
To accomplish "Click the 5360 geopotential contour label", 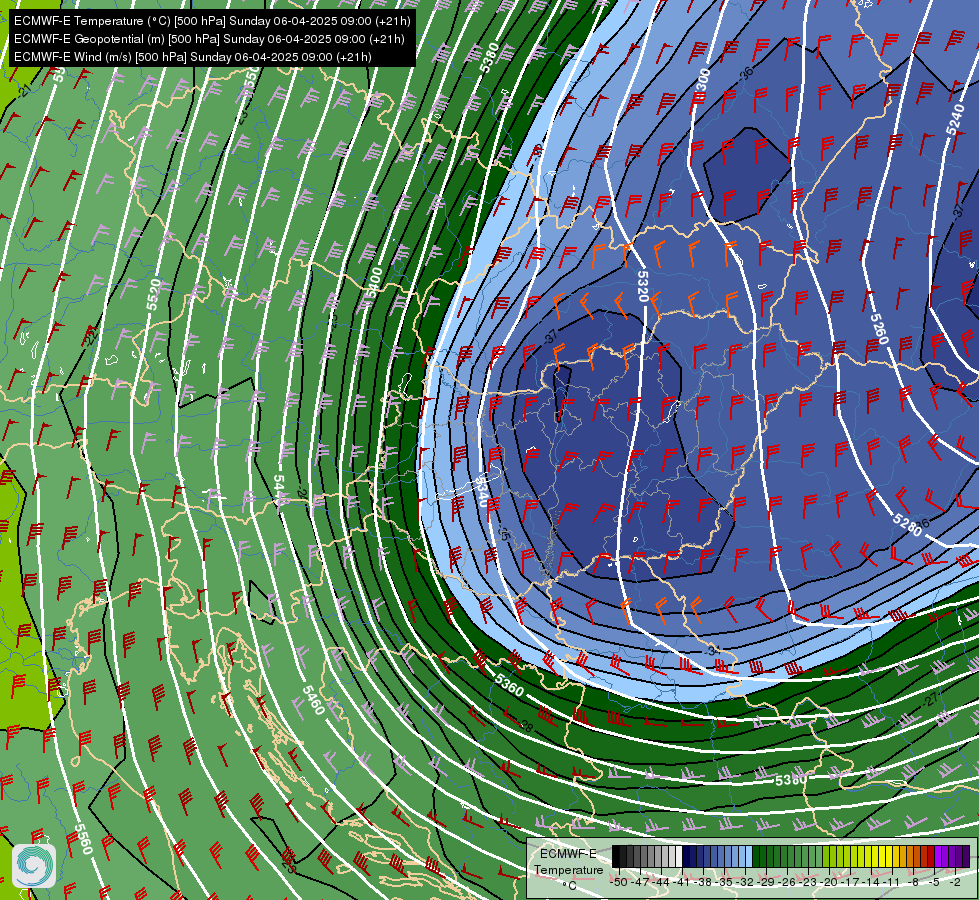I will pos(509,685).
